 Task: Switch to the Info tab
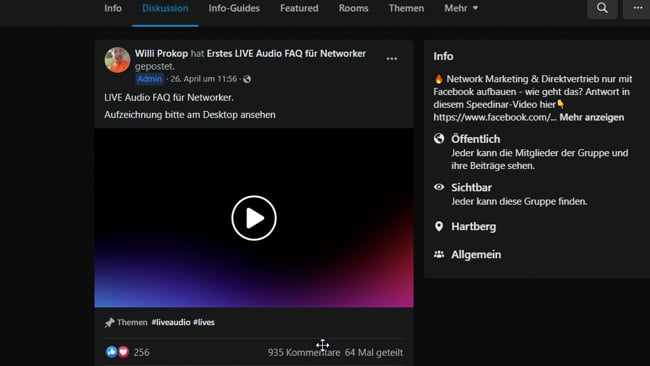coord(113,8)
